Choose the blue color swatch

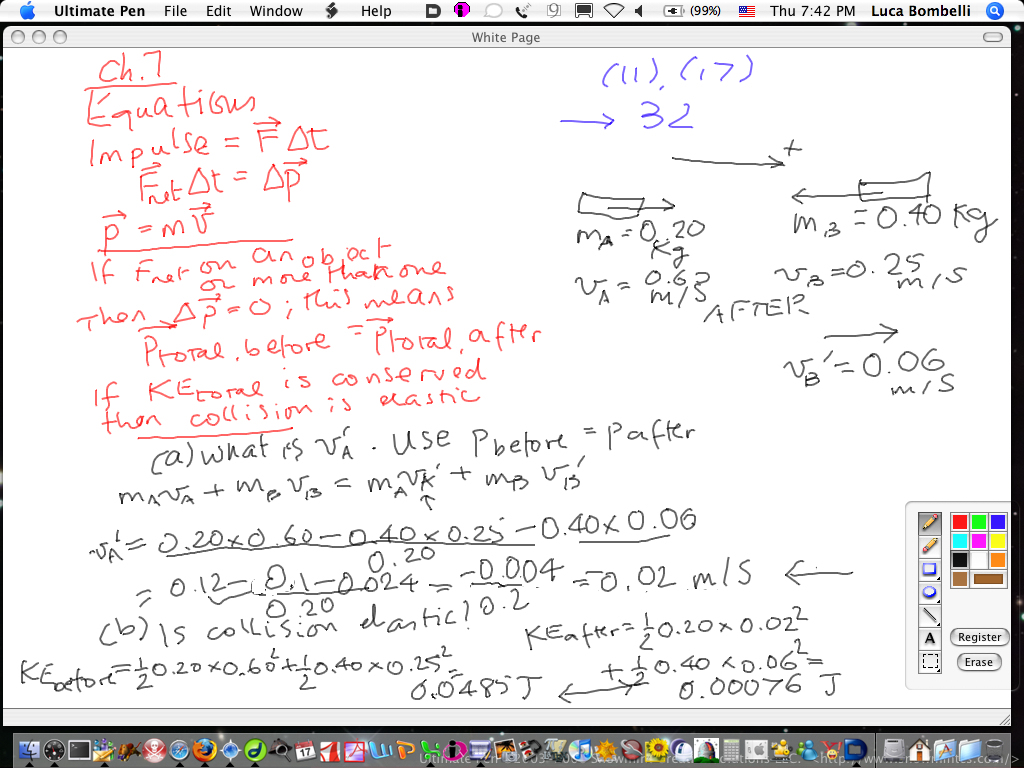997,522
